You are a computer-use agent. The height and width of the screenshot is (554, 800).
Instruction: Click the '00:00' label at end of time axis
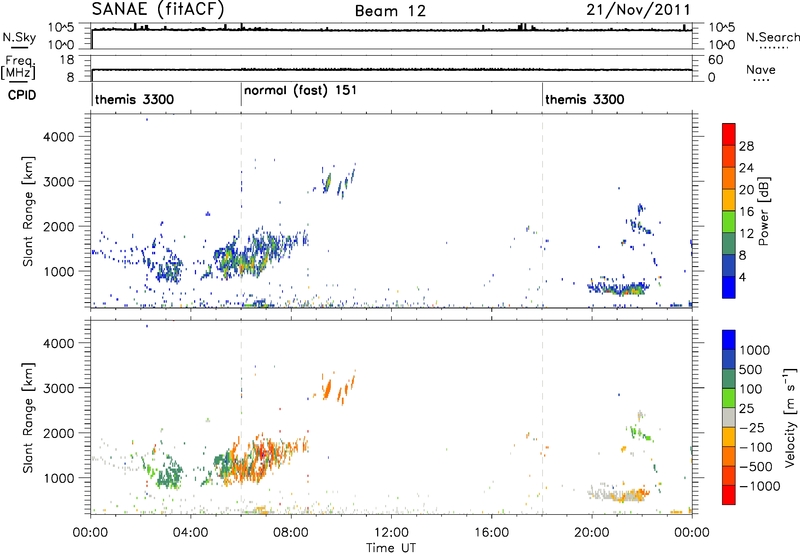coord(692,533)
